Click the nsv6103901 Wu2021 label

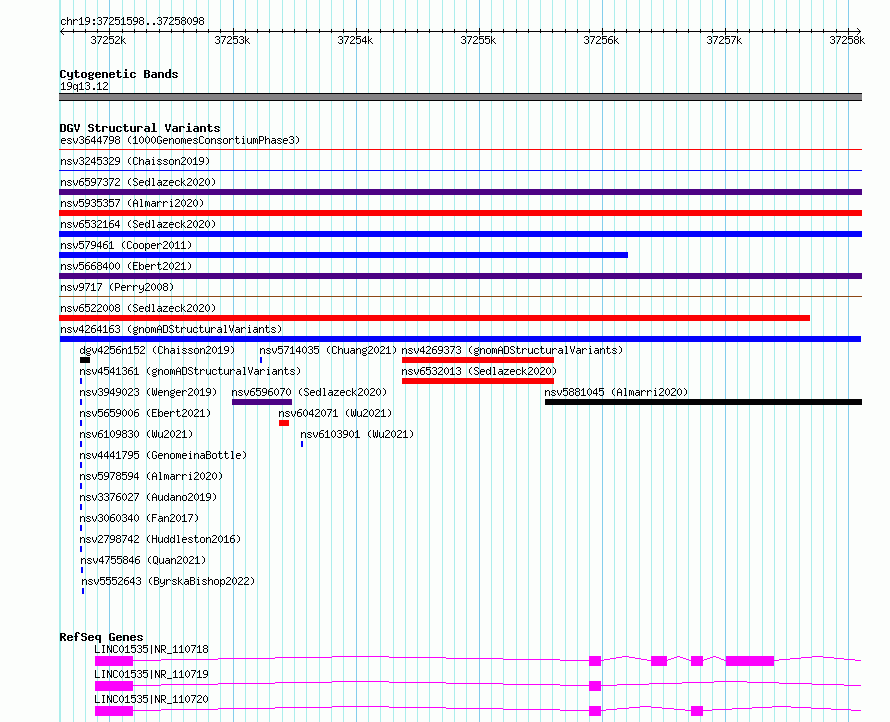(x=357, y=434)
